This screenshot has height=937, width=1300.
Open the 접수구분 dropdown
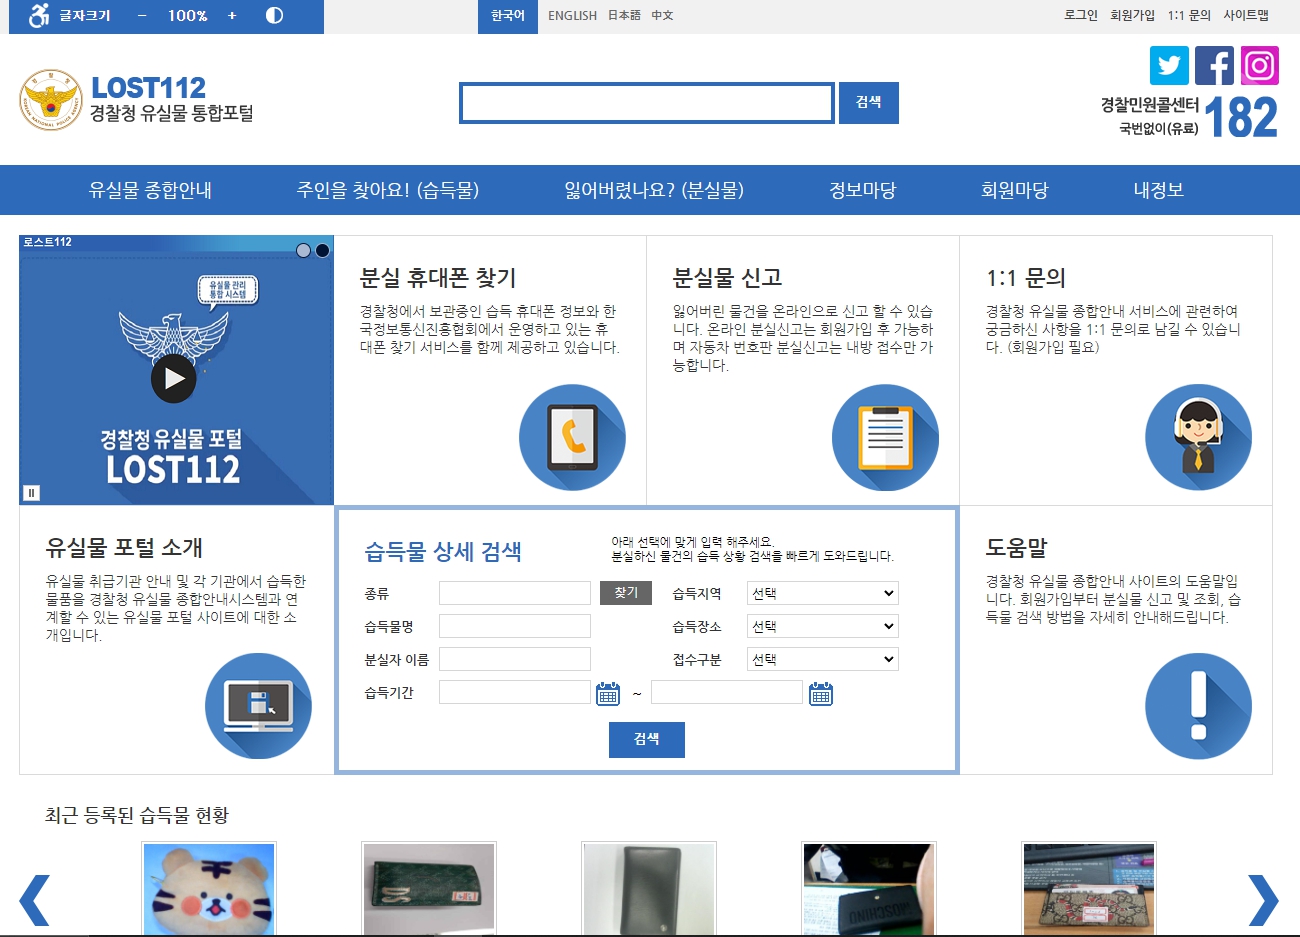(823, 659)
